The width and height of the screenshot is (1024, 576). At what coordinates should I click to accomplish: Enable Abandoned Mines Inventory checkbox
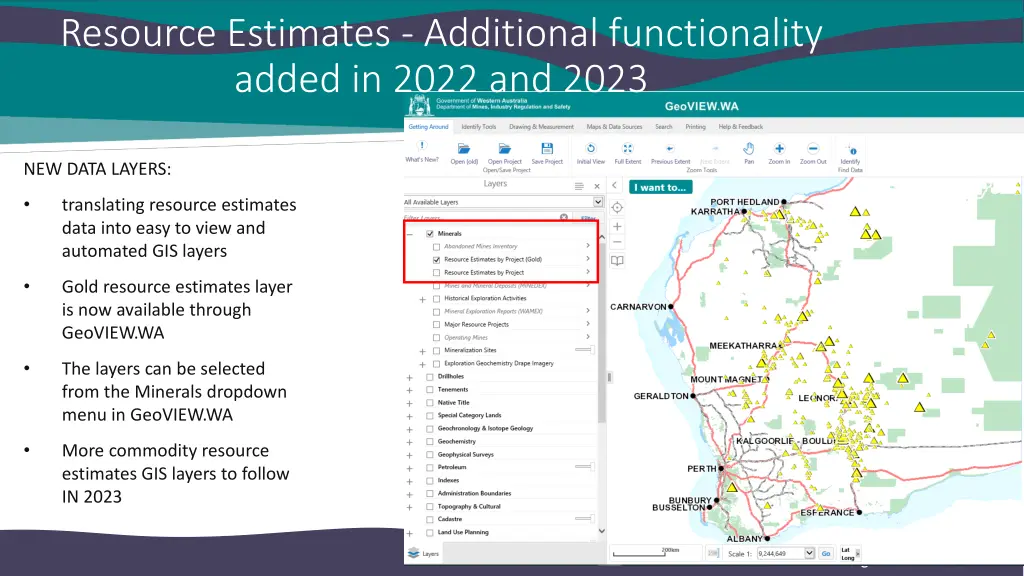pyautogui.click(x=436, y=246)
